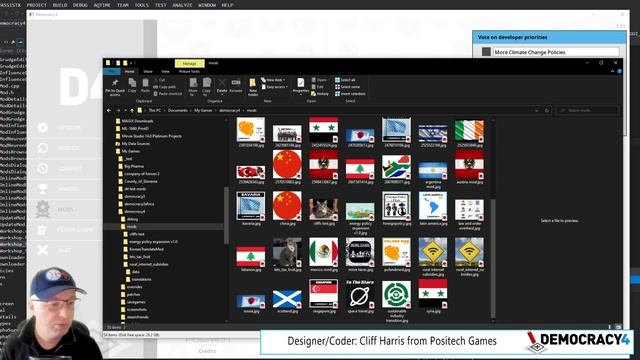640x360 pixels.
Task: Open the Picture Tools tab
Action: (x=189, y=71)
